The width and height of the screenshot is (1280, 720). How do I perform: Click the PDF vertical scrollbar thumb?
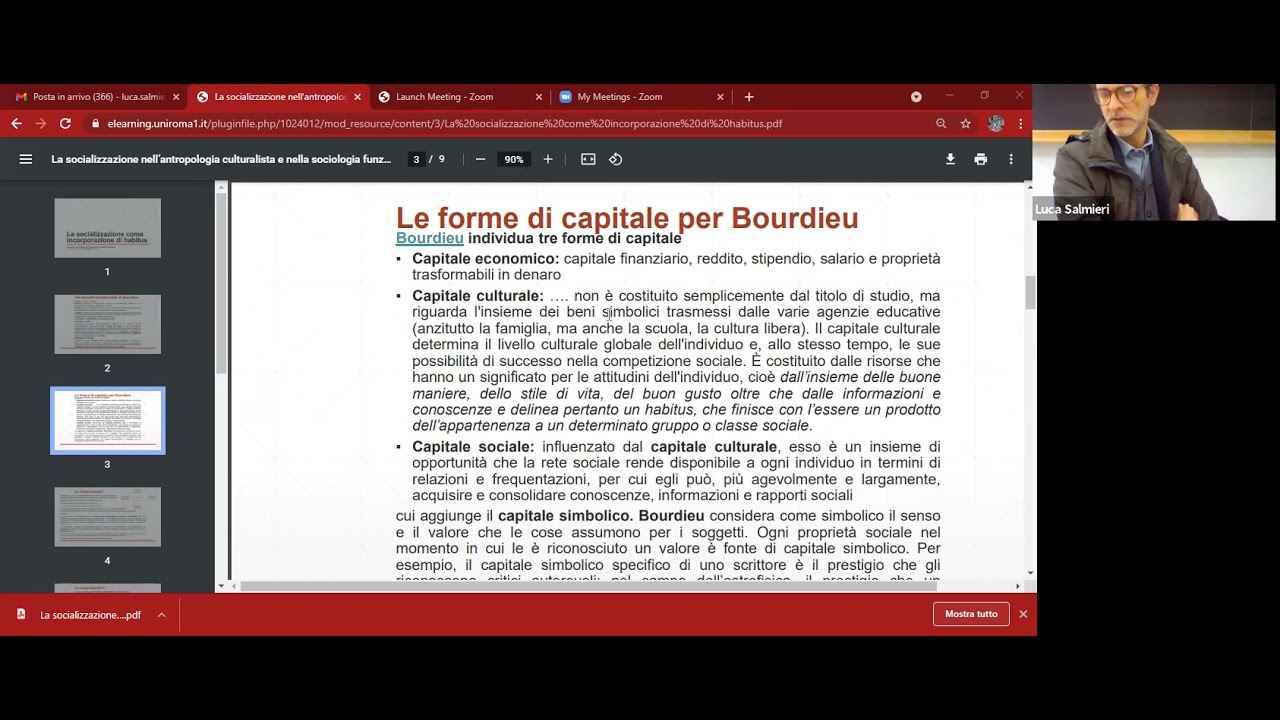point(1029,293)
